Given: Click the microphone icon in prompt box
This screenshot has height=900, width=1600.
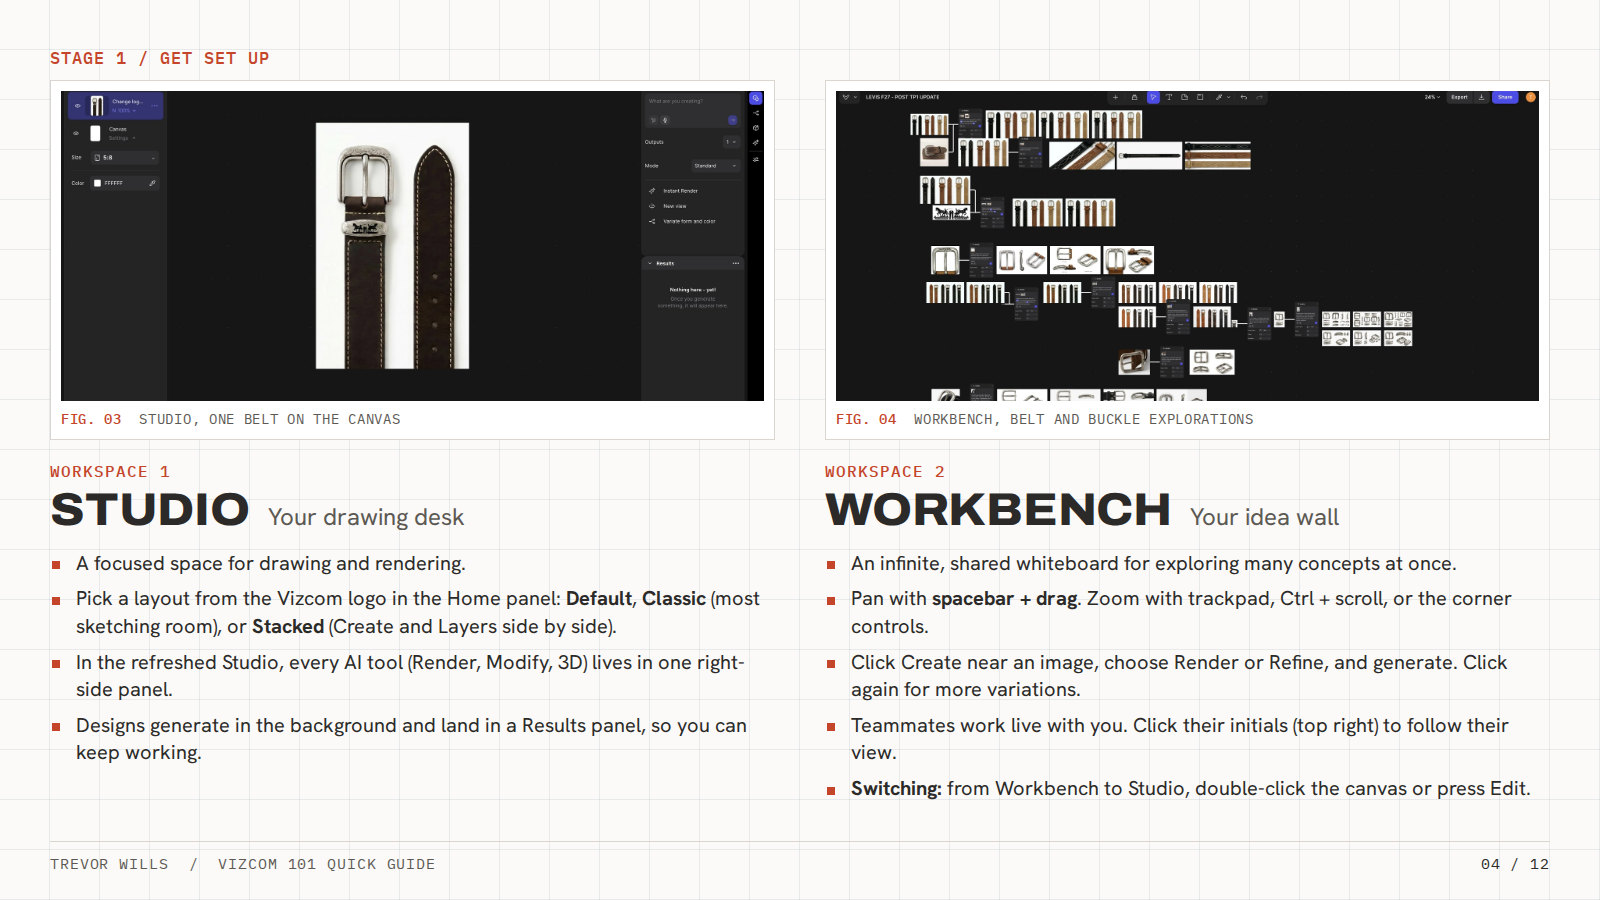Looking at the screenshot, I should click(x=665, y=120).
